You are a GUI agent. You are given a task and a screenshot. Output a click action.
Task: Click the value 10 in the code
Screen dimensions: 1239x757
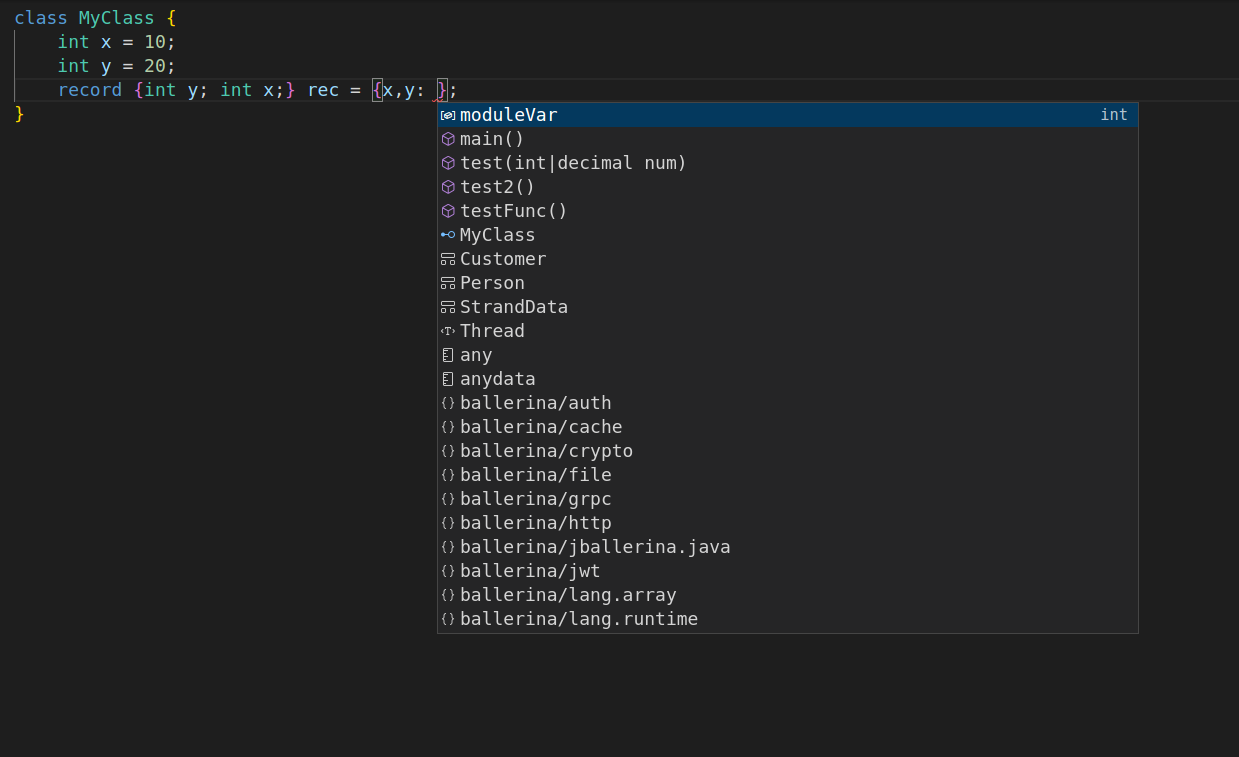[x=155, y=42]
